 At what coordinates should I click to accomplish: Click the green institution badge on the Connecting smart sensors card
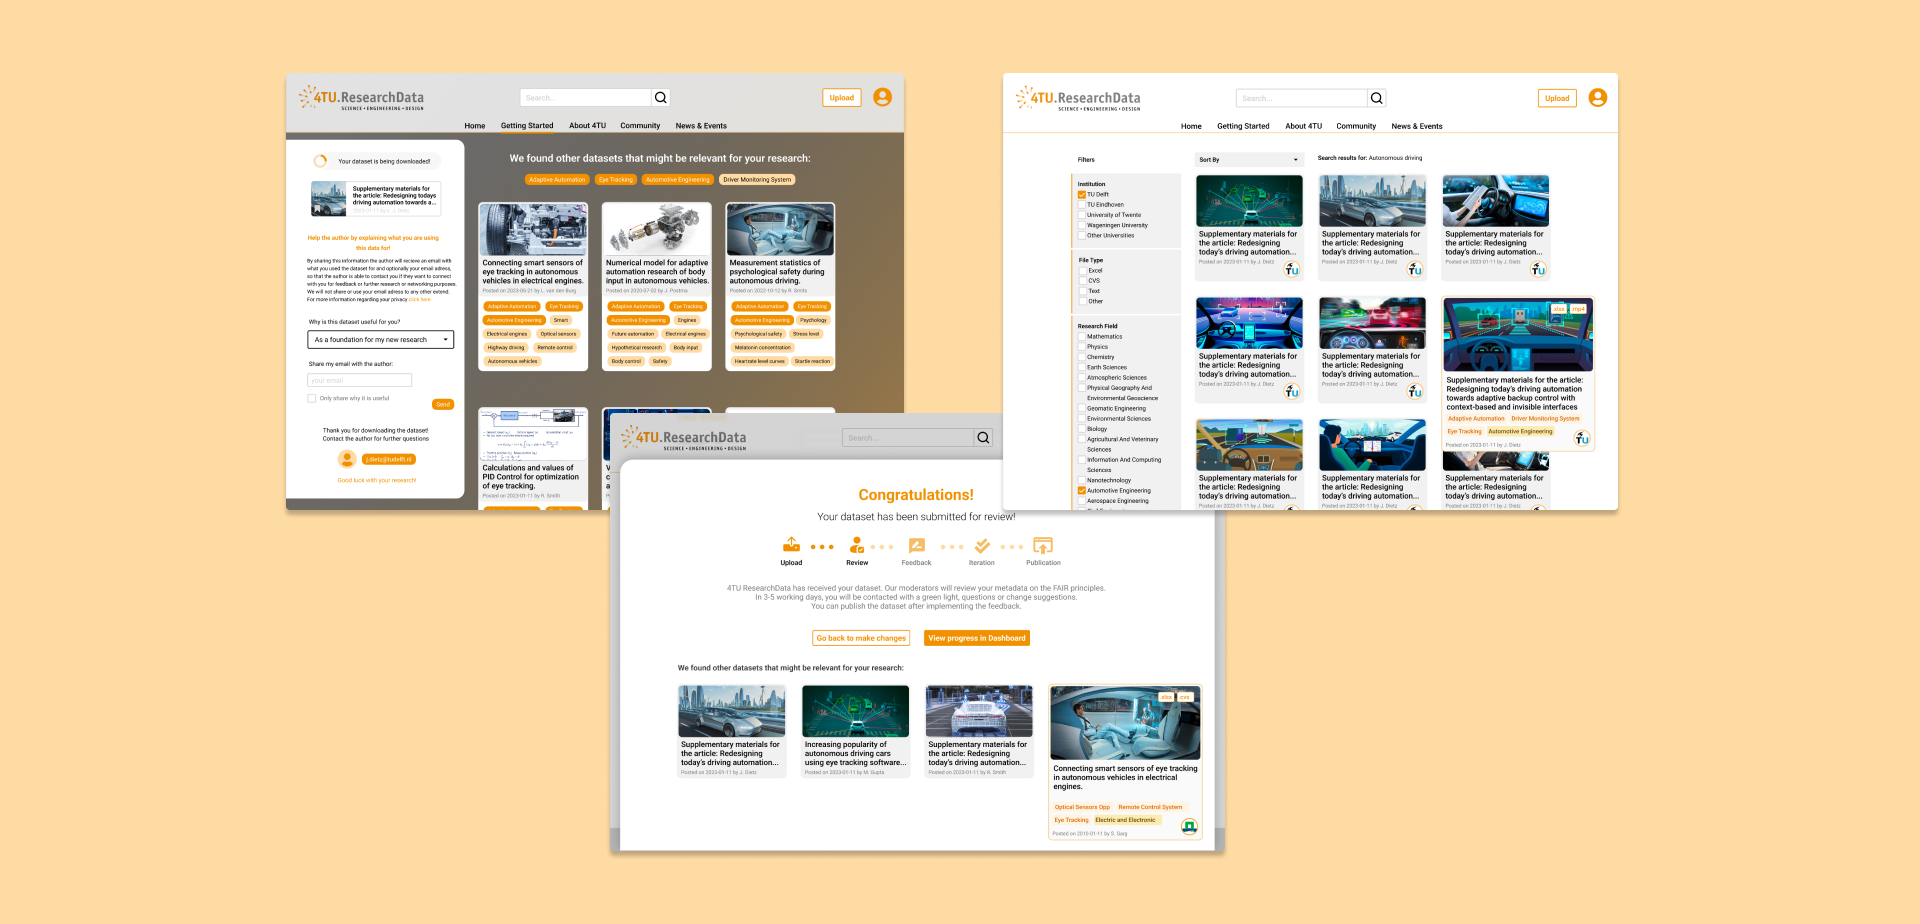click(1189, 826)
